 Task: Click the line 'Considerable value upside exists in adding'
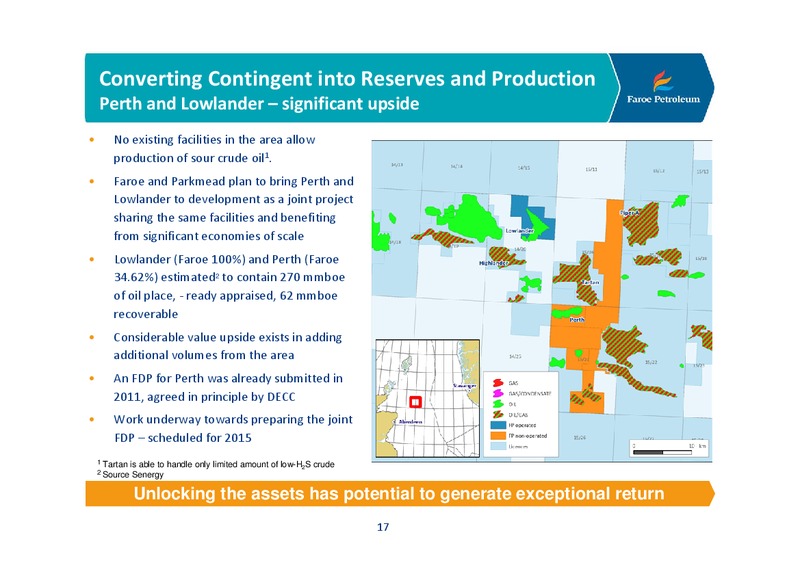pyautogui.click(x=228, y=337)
